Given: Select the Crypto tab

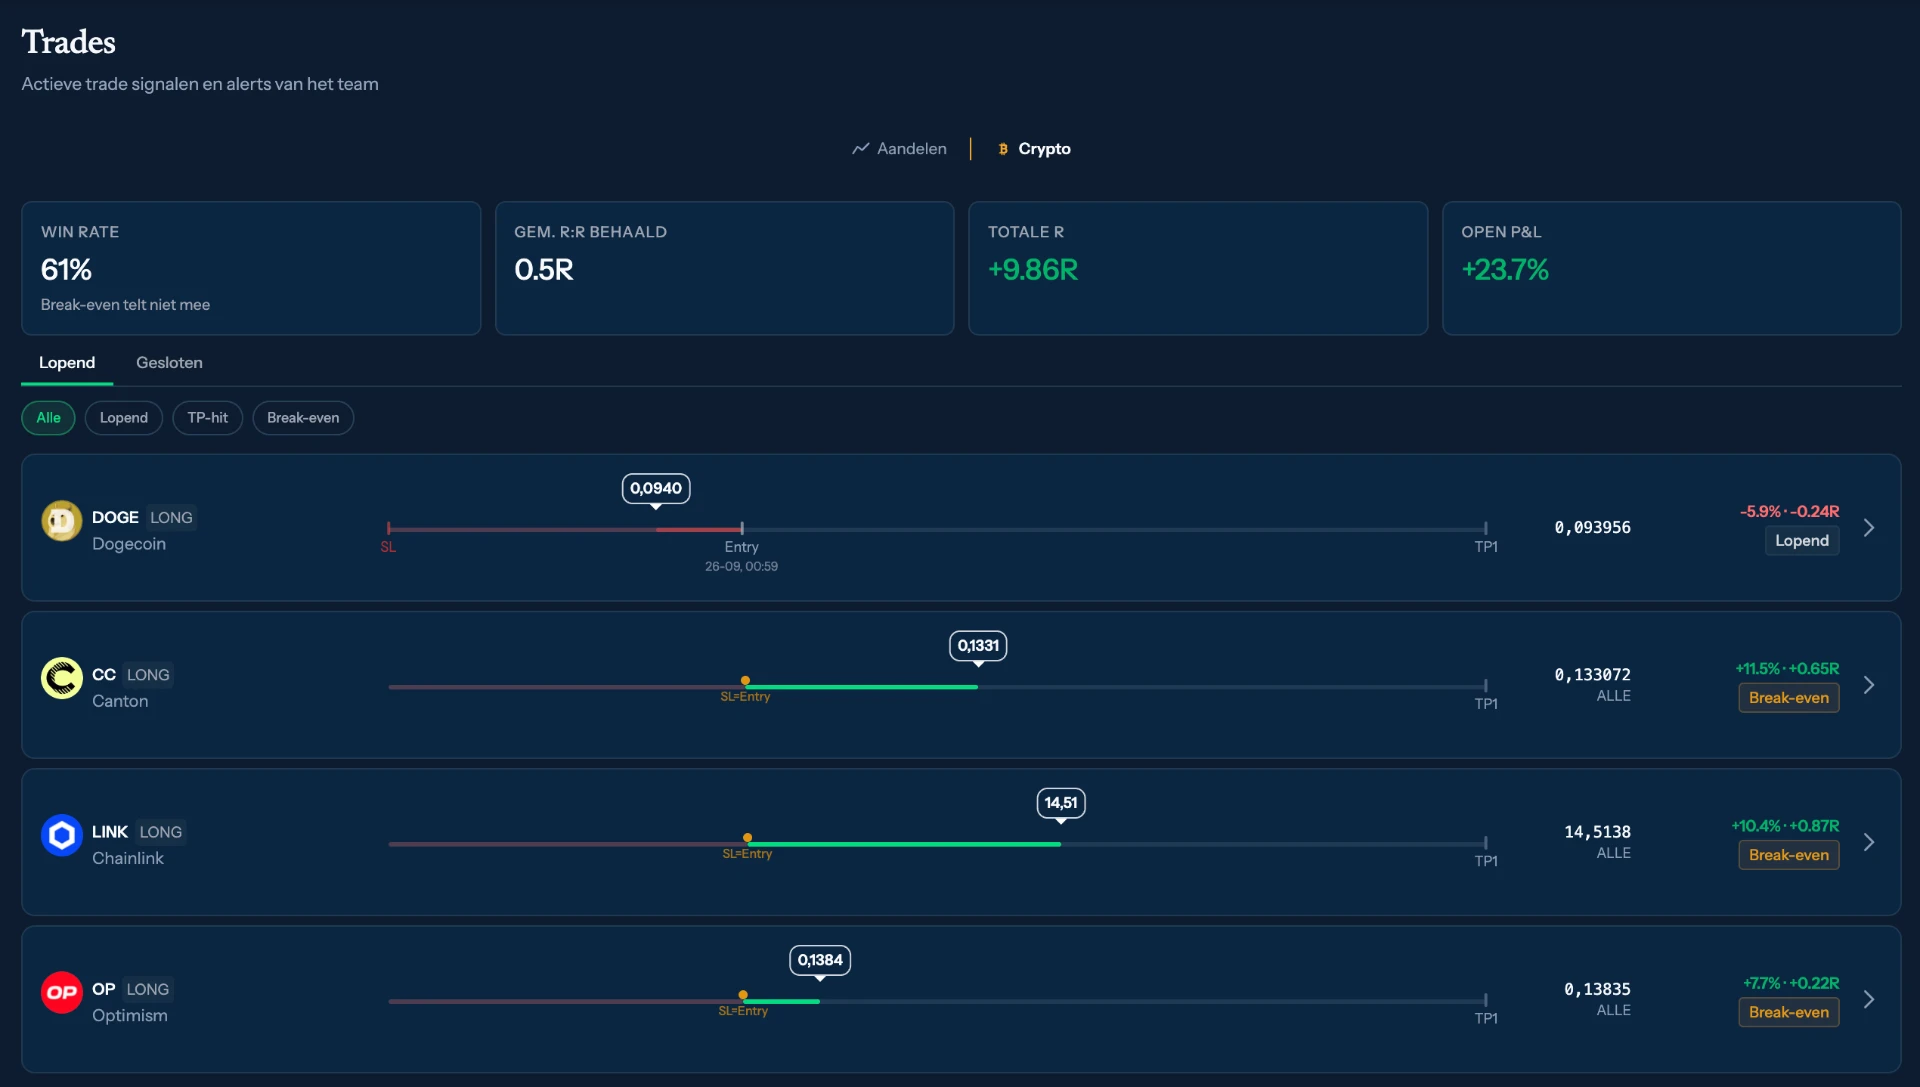Looking at the screenshot, I should click(x=1034, y=148).
